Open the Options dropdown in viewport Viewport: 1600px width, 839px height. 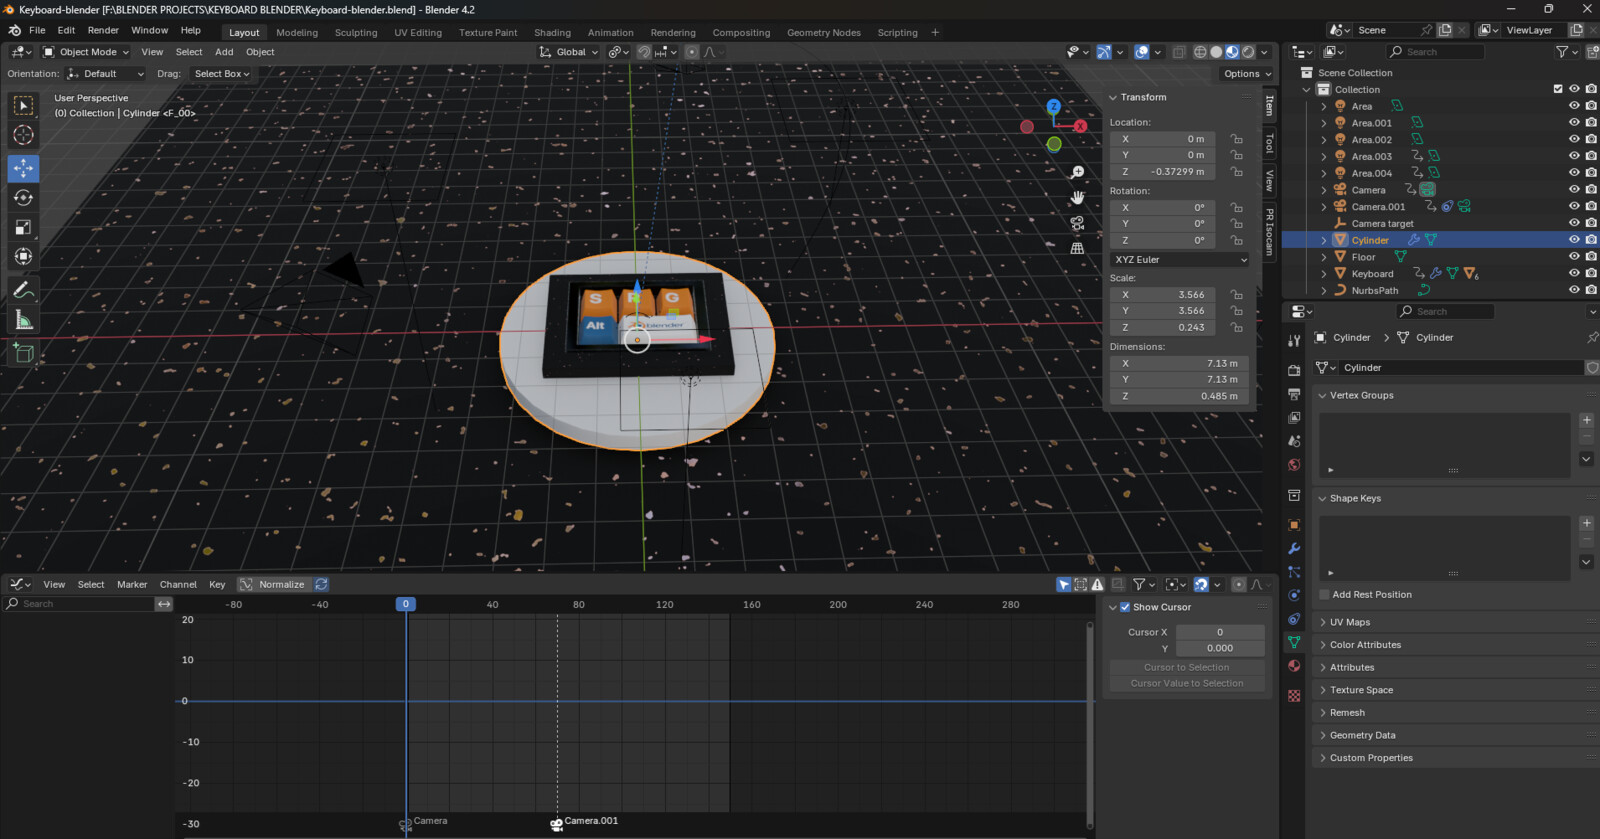[1247, 74]
